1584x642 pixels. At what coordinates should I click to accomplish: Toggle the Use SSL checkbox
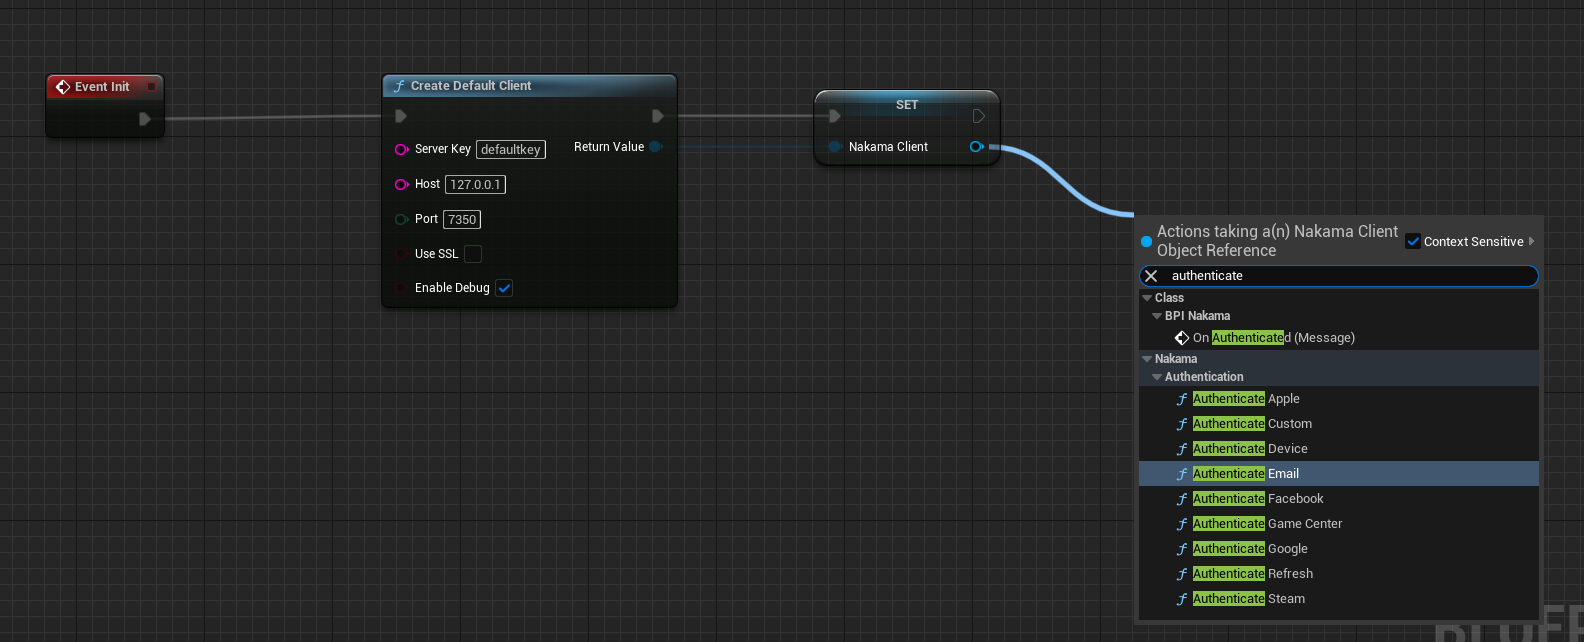[x=473, y=254]
